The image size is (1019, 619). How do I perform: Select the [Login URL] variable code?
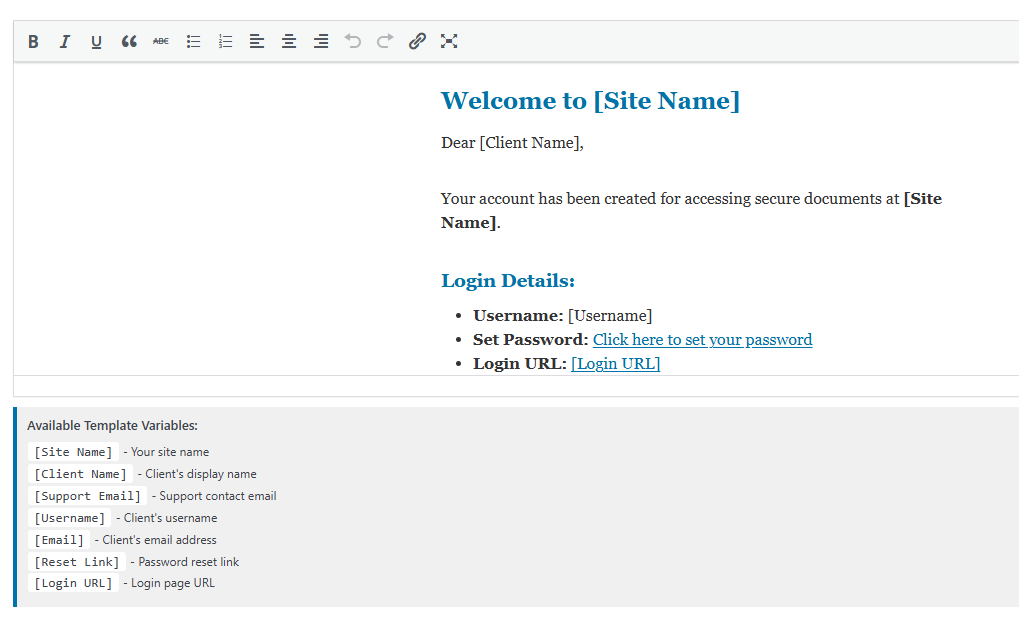73,583
